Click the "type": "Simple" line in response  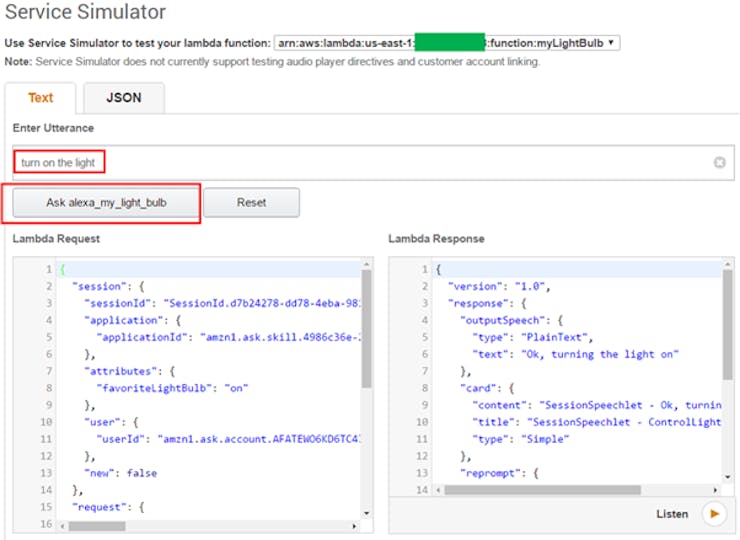click(521, 439)
